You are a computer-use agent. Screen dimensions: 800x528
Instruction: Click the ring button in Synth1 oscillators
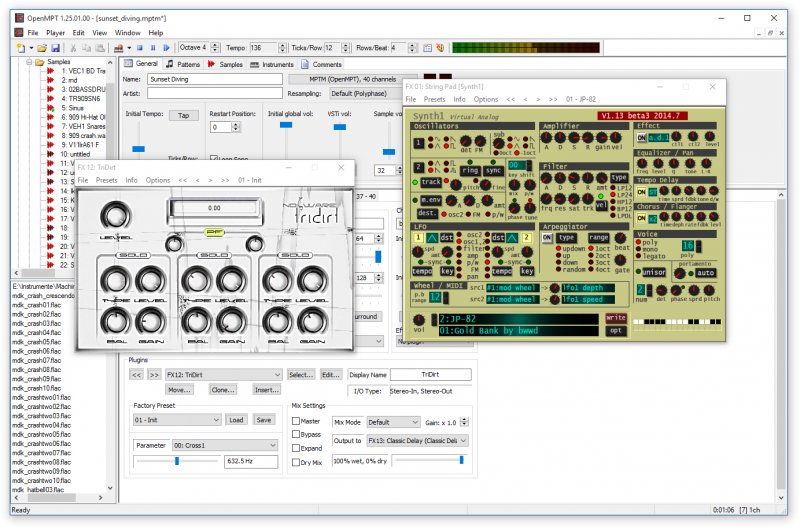click(x=470, y=170)
